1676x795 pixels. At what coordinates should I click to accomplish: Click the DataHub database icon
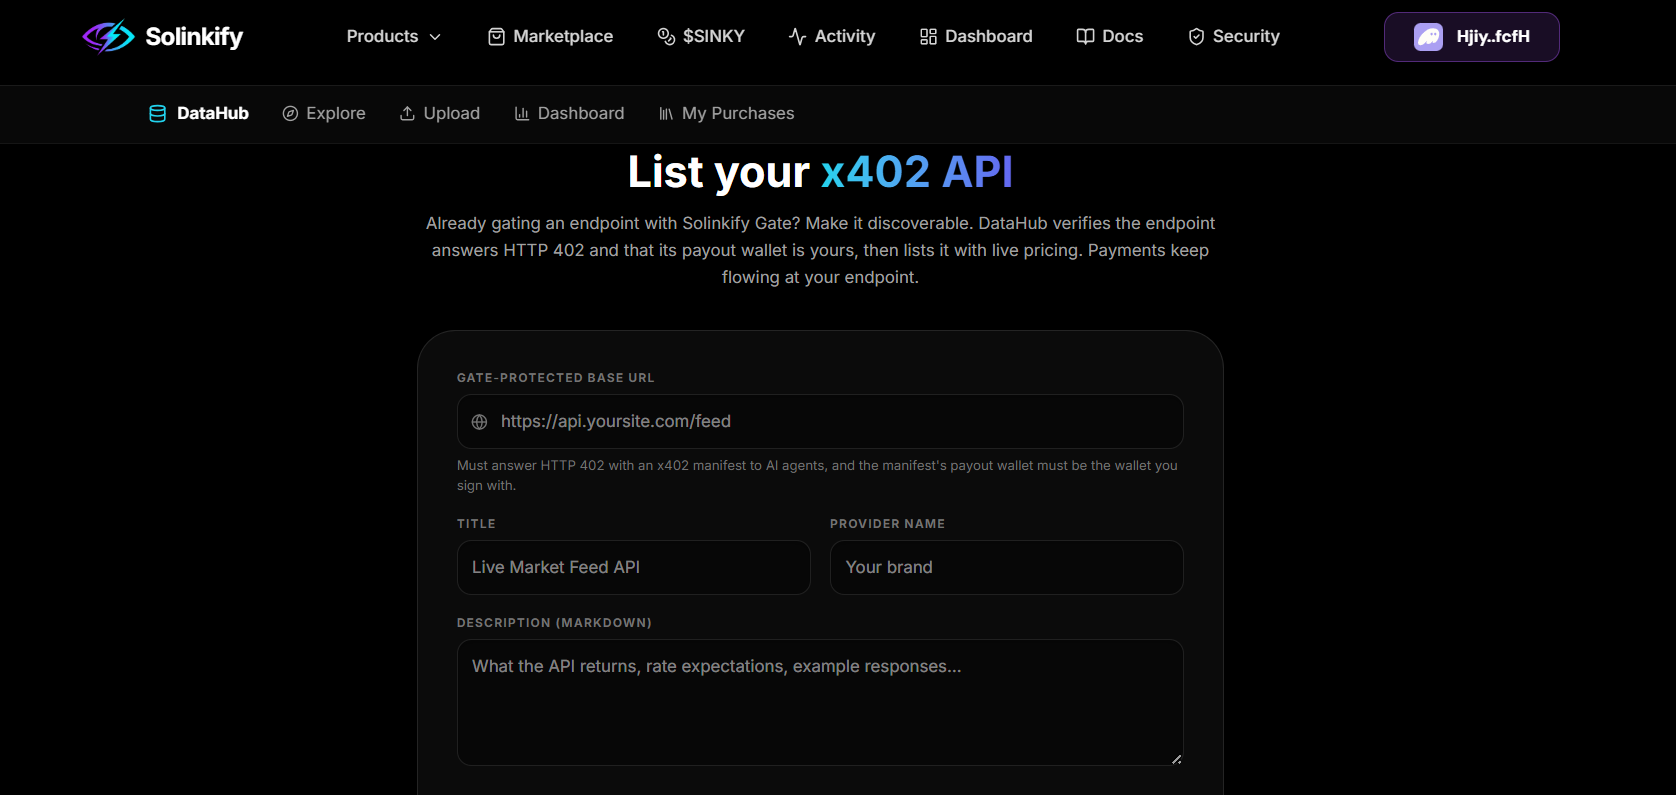coord(157,114)
